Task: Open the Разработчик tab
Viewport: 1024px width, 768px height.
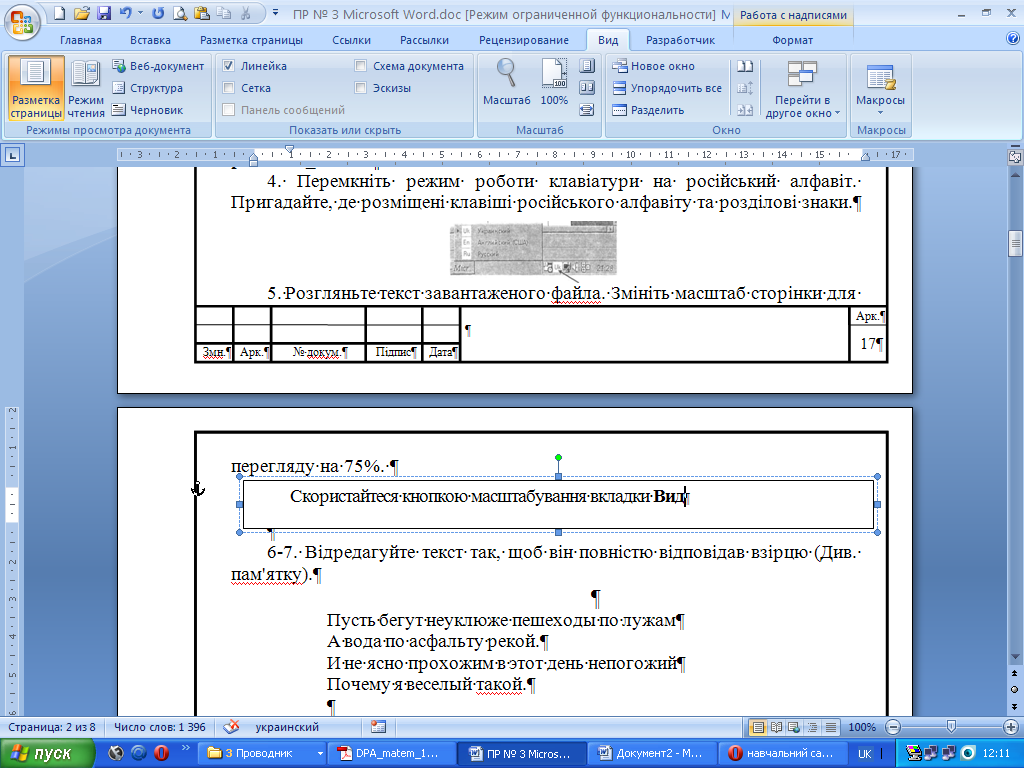Action: tap(680, 40)
